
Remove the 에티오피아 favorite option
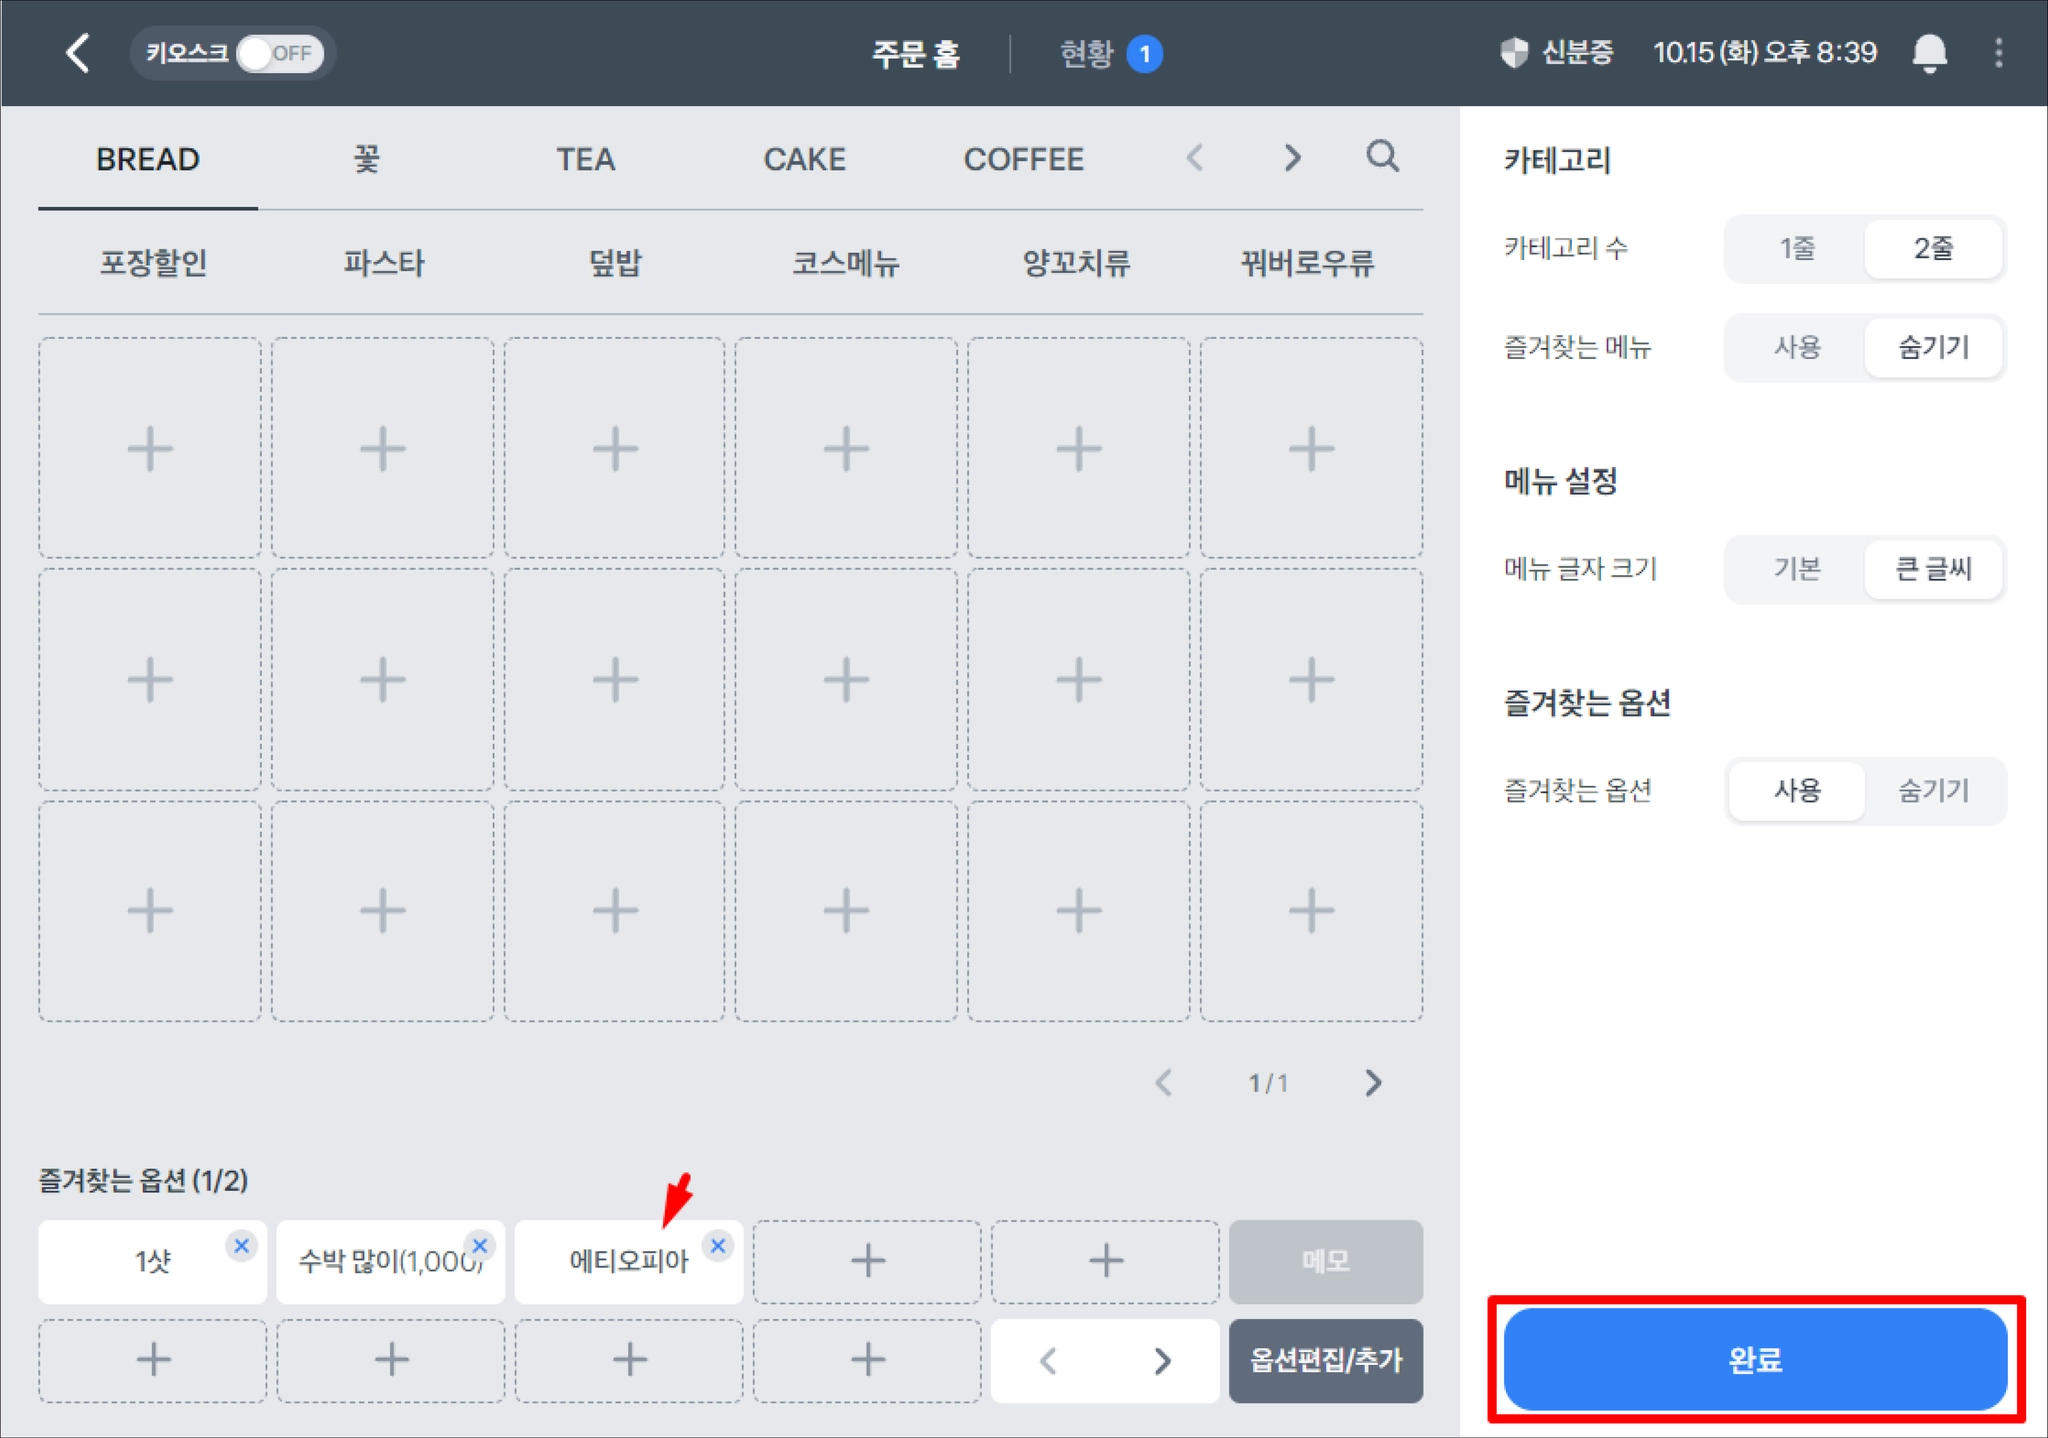(x=717, y=1245)
